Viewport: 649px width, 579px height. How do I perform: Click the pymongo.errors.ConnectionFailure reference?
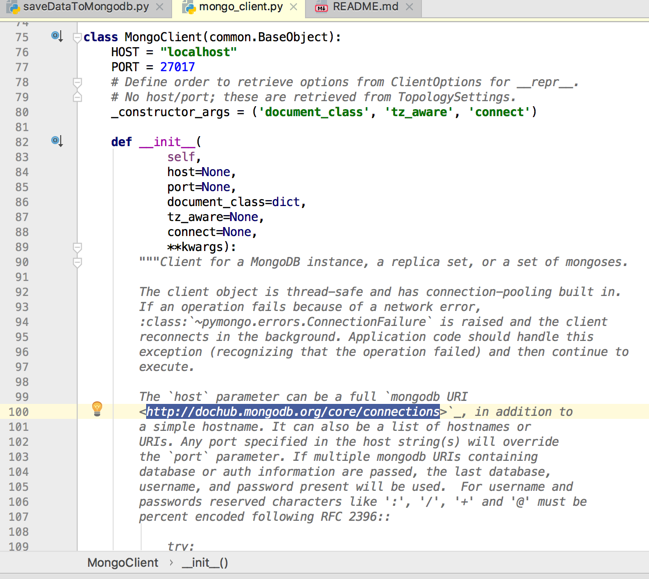[314, 322]
